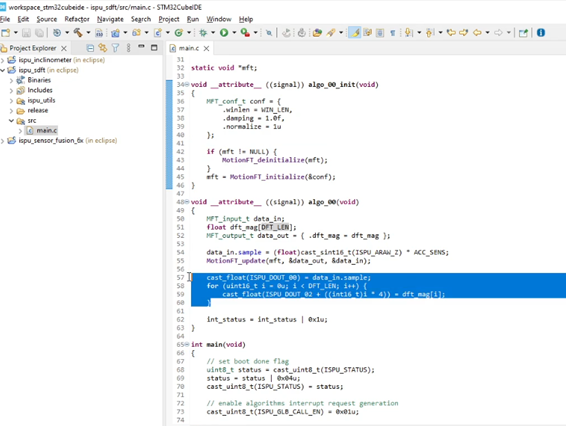Close the main.c editor tab

click(x=206, y=48)
